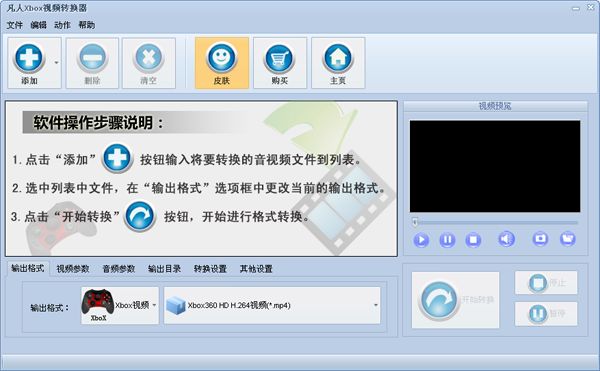Click the 删除 (Delete) minus icon

tap(92, 58)
